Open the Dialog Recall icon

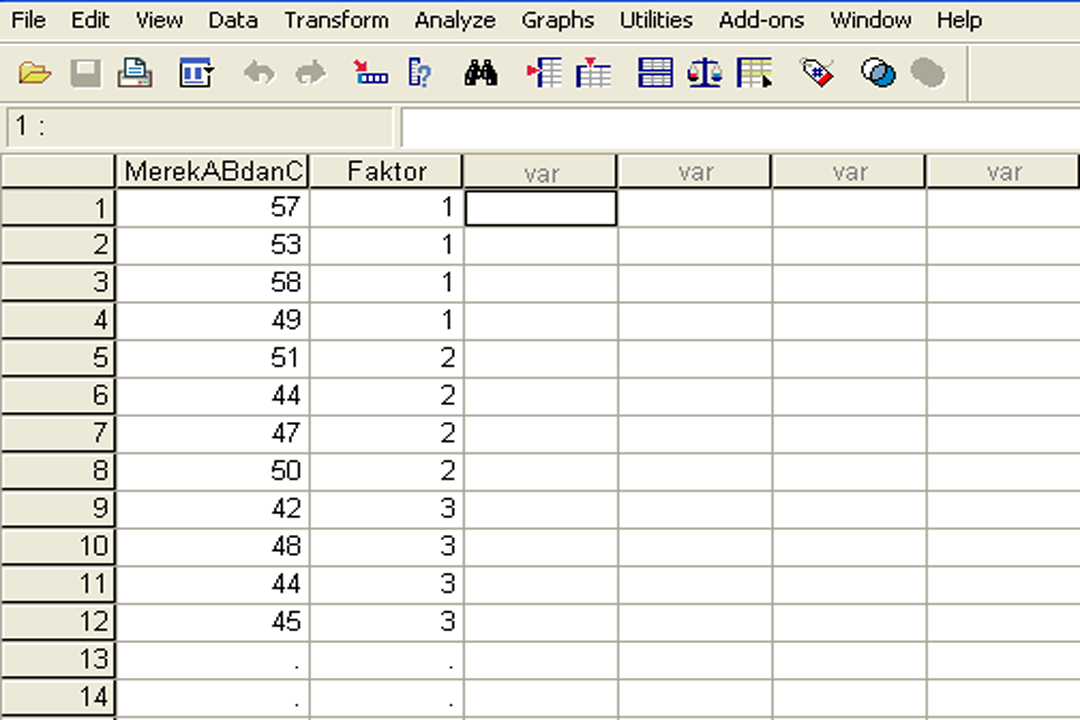(x=197, y=72)
